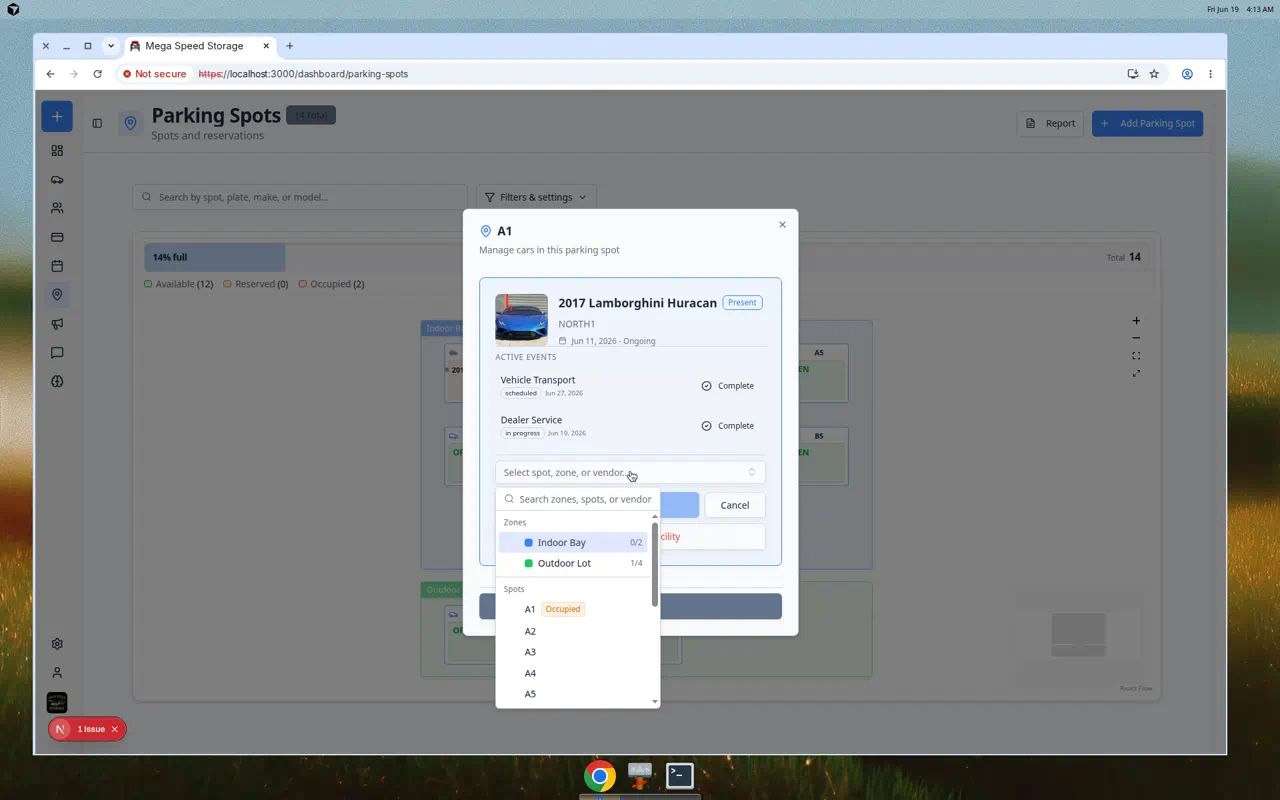Viewport: 1280px width, 800px height.
Task: Click the green Outdoor Lot color dot
Action: click(x=529, y=563)
